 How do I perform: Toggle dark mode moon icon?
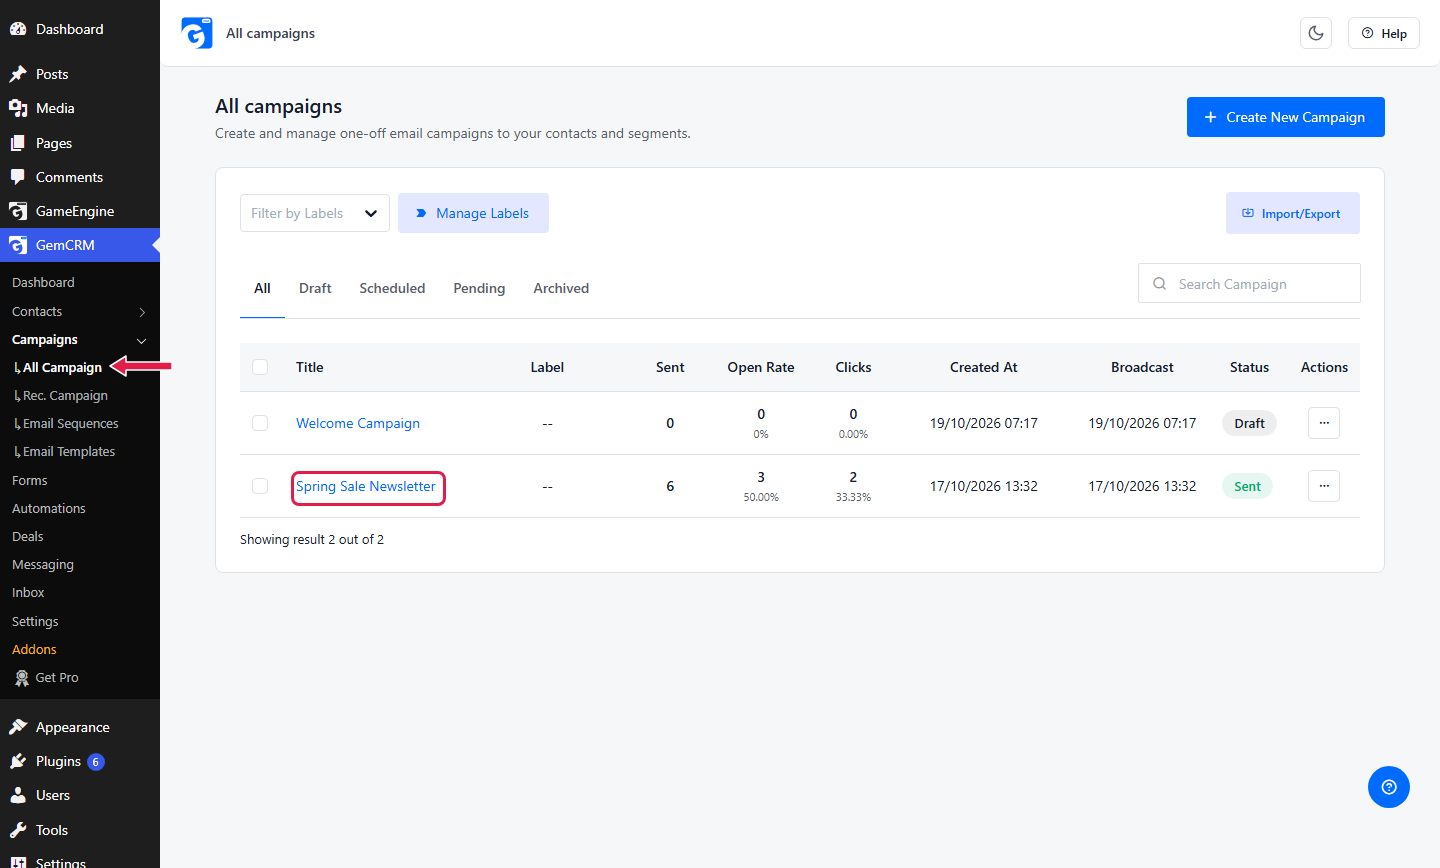(x=1316, y=33)
